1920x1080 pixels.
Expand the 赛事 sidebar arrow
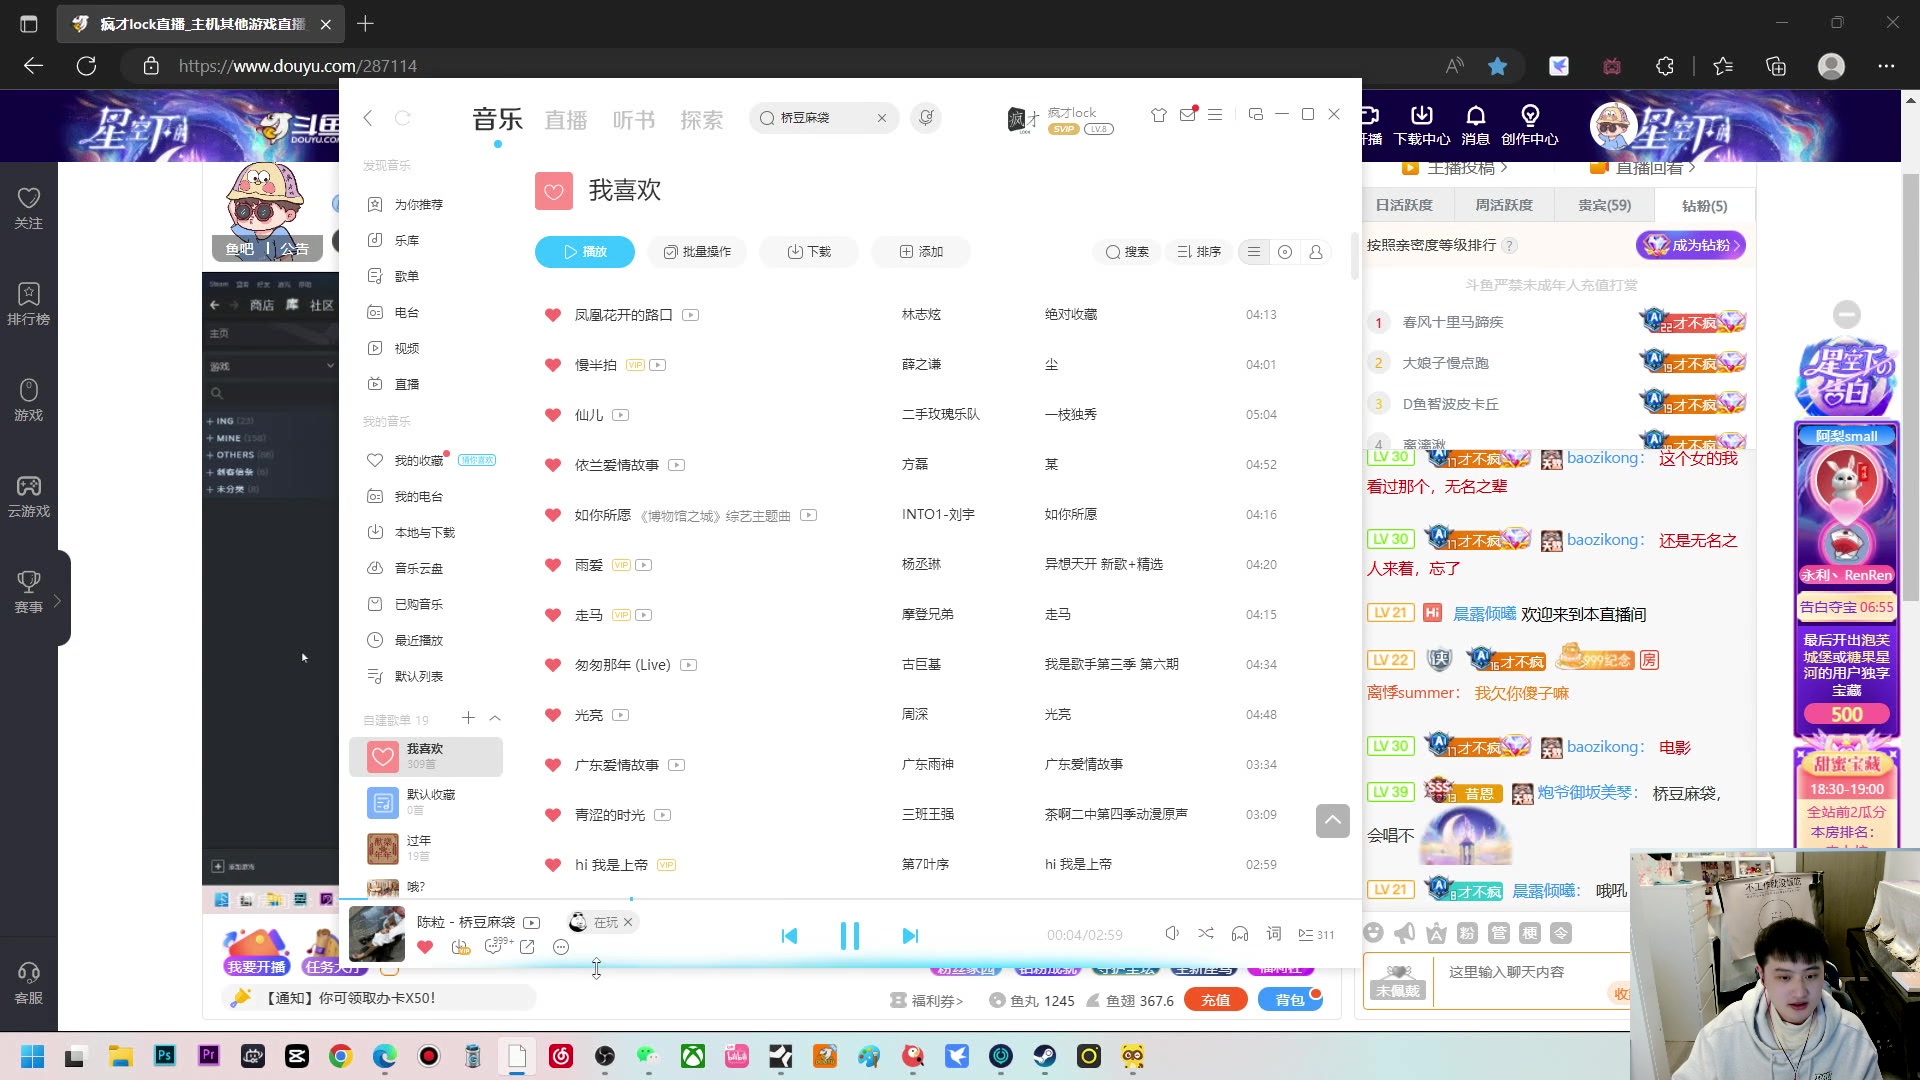coord(57,601)
